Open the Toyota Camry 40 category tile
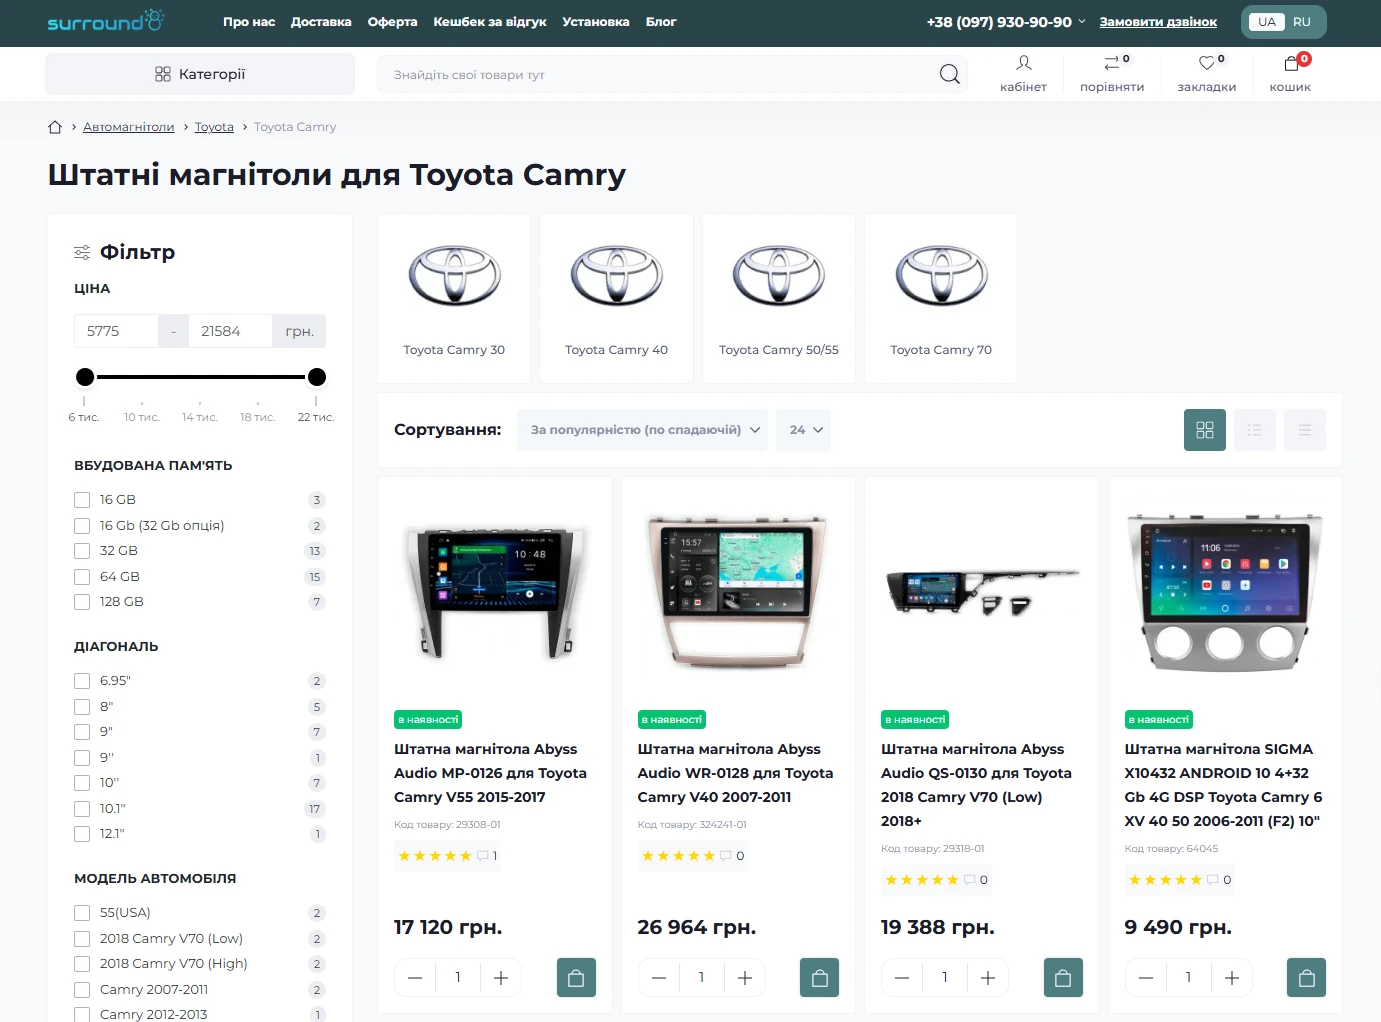Viewport: 1381px width, 1022px height. click(x=616, y=298)
